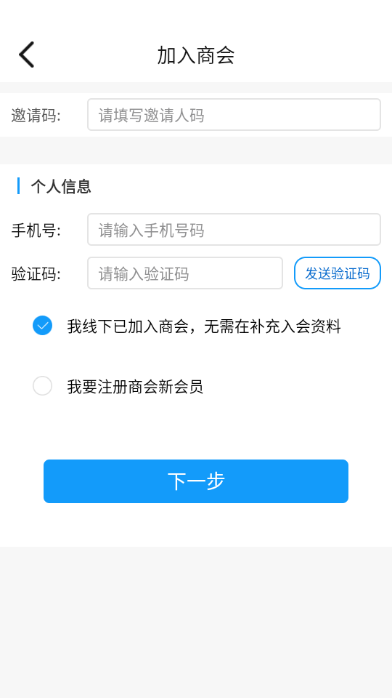Screen dimensions: 392x698
Task: Tap the blue bar beside 个人信息
Action: coord(18,186)
